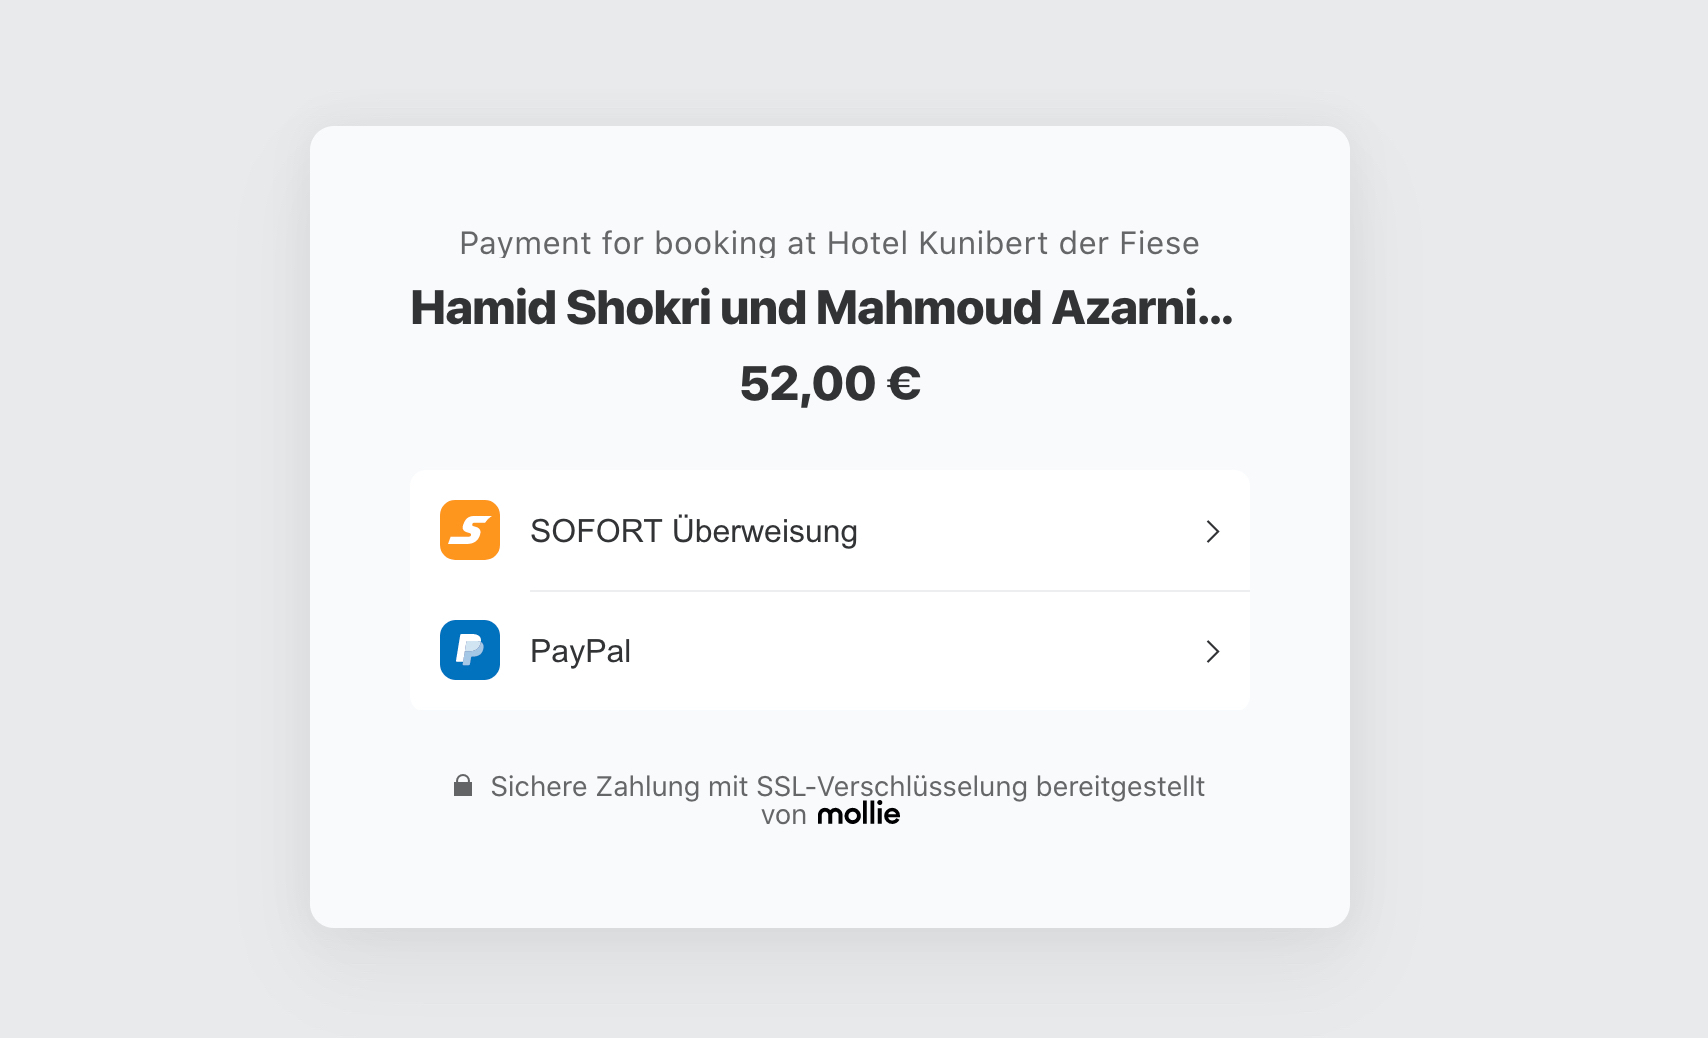
Task: Expand the SOFORT Überweisung row chevron
Action: (1212, 531)
